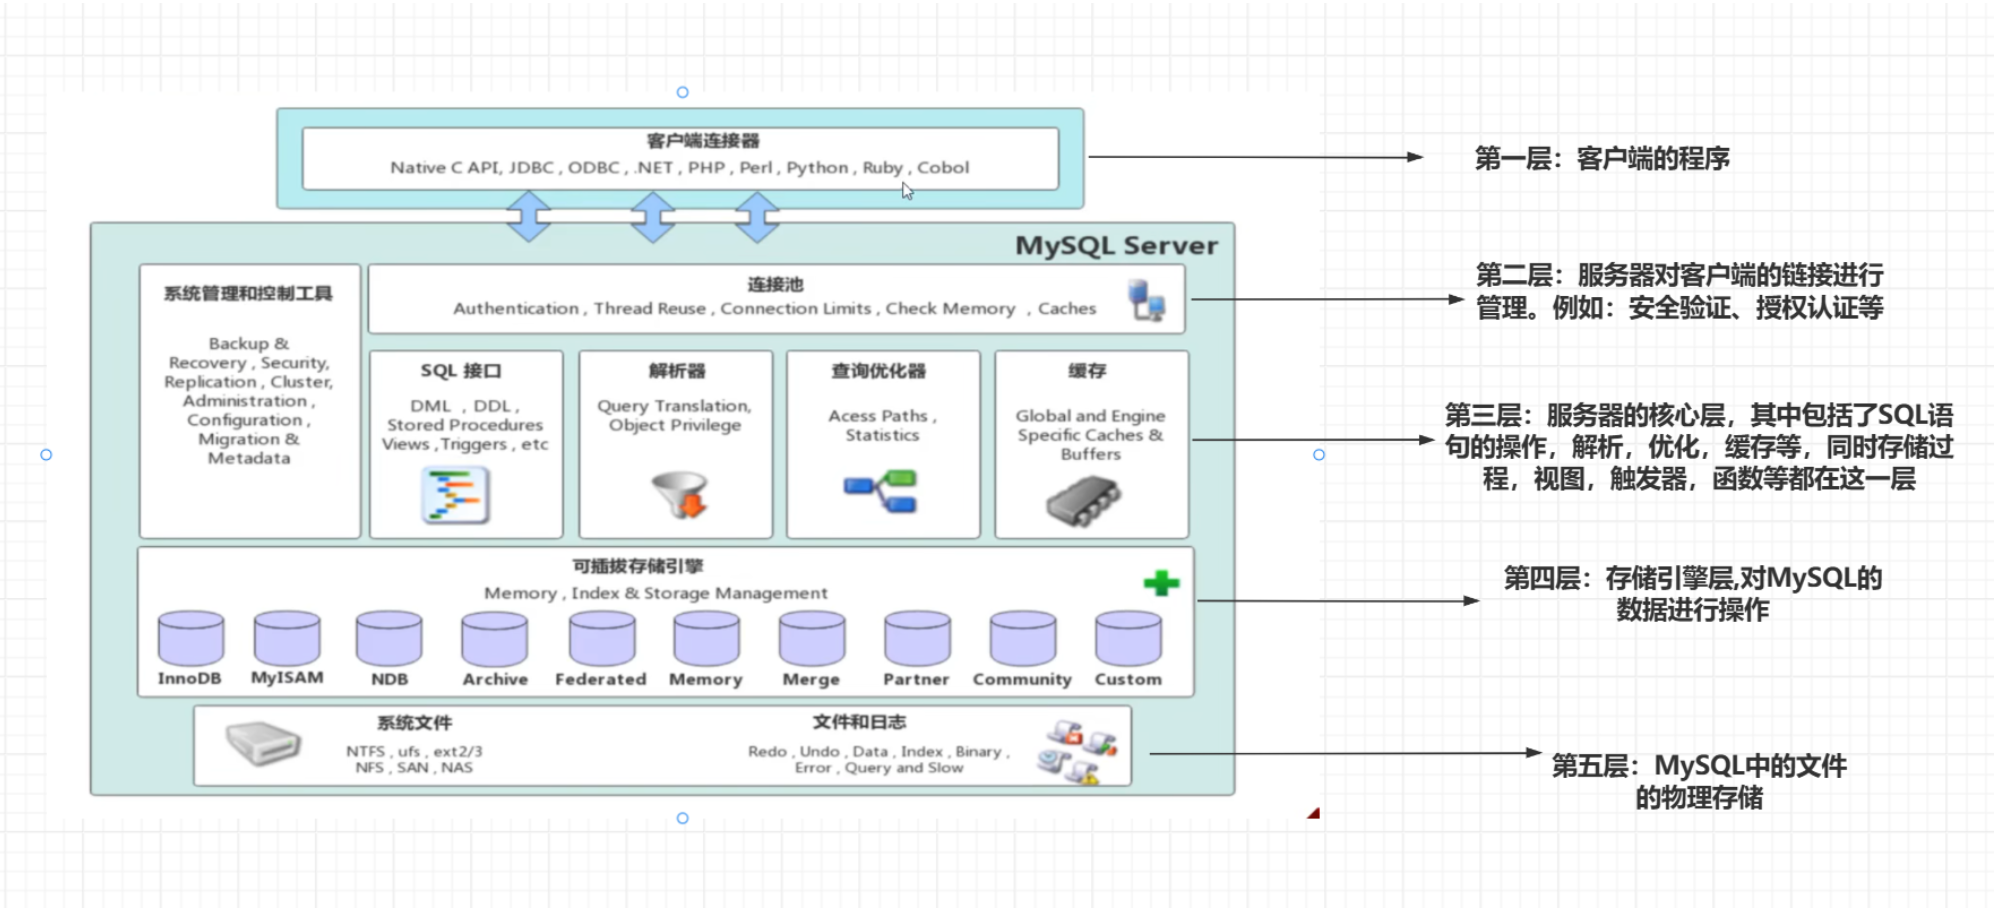Click the red corner triangle marker
The width and height of the screenshot is (2006, 914).
coord(1314,813)
